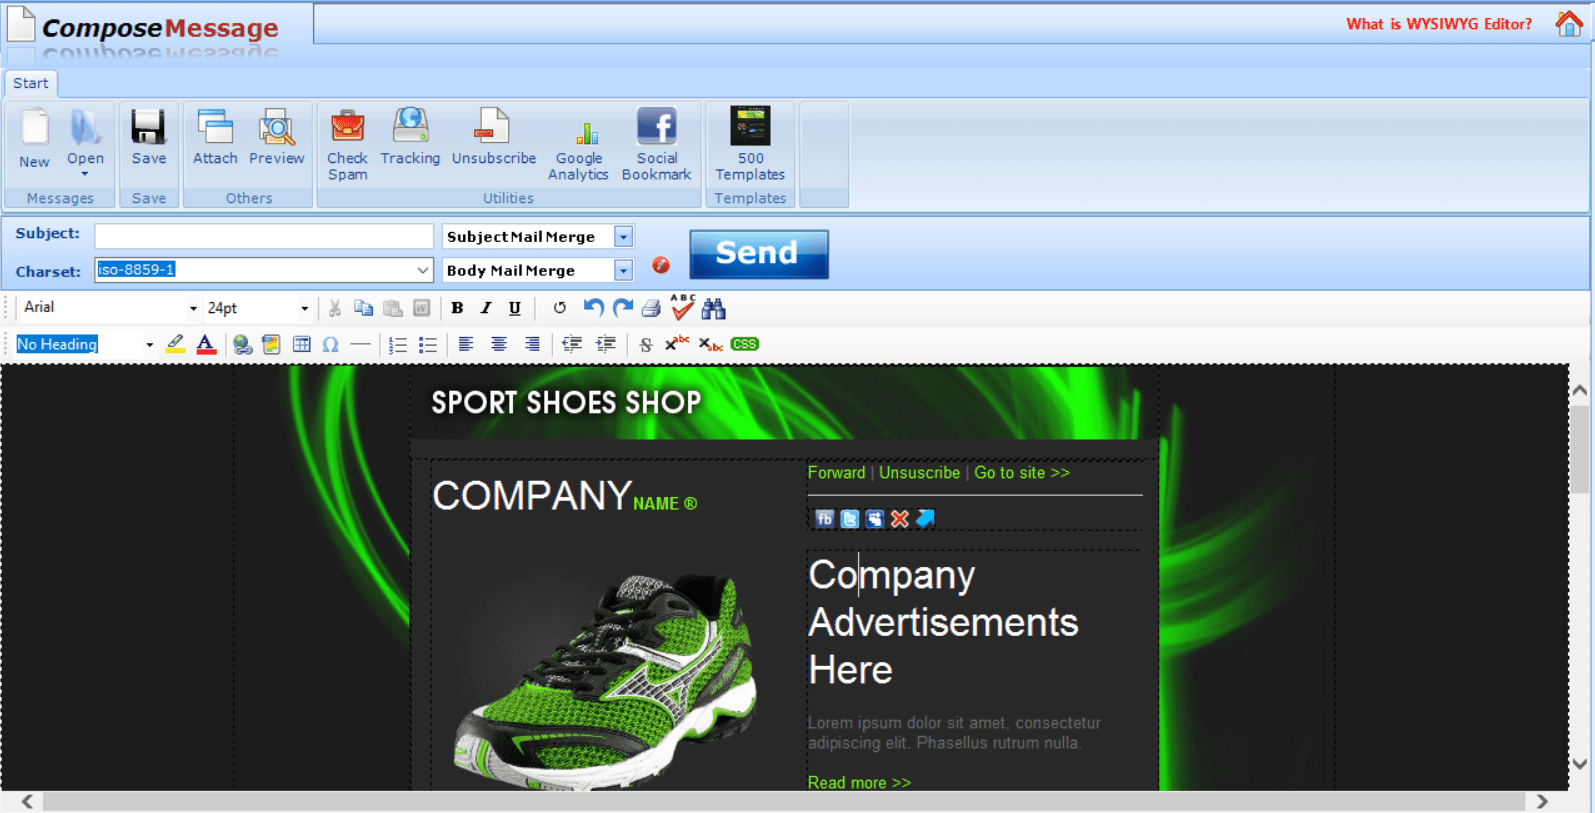The width and height of the screenshot is (1595, 813).
Task: Run Check Spam on the message
Action: pyautogui.click(x=347, y=146)
